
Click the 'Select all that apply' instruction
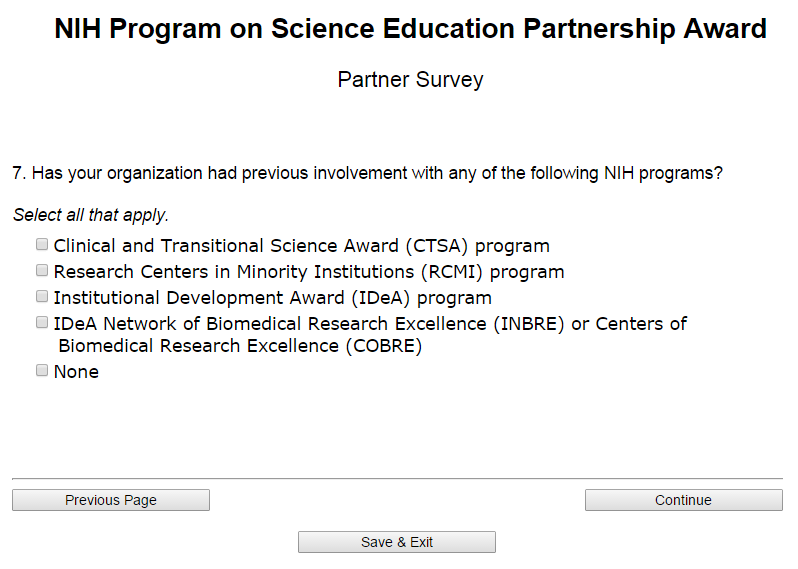[91, 215]
